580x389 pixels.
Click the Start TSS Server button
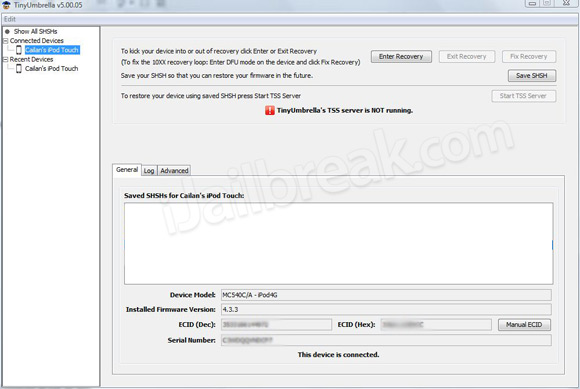coord(523,96)
